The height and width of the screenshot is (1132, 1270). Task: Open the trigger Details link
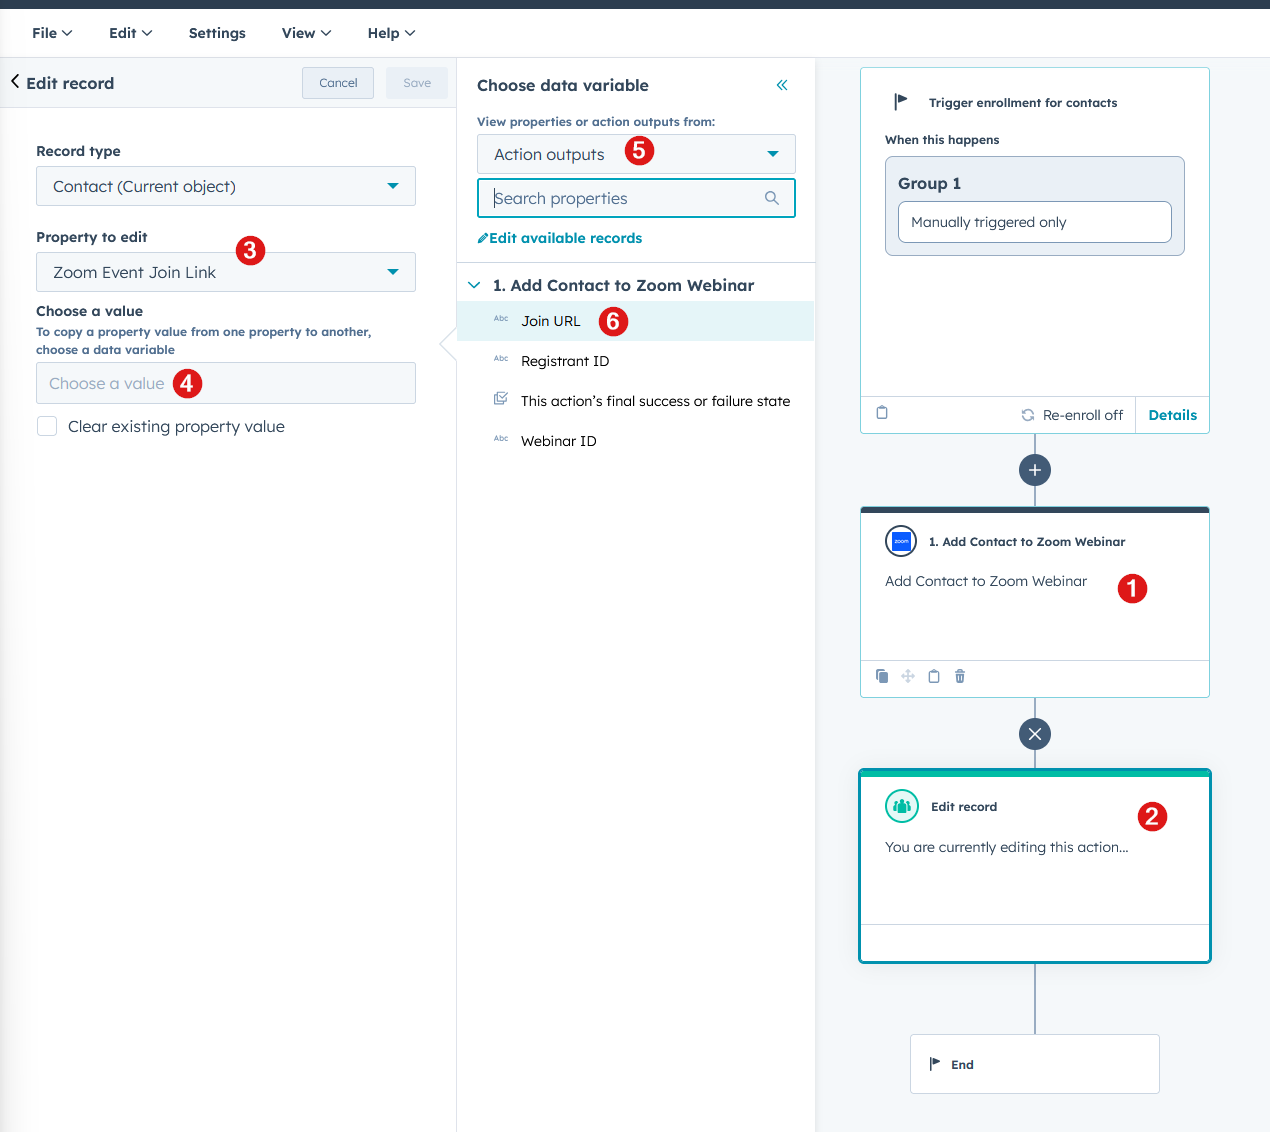point(1172,415)
